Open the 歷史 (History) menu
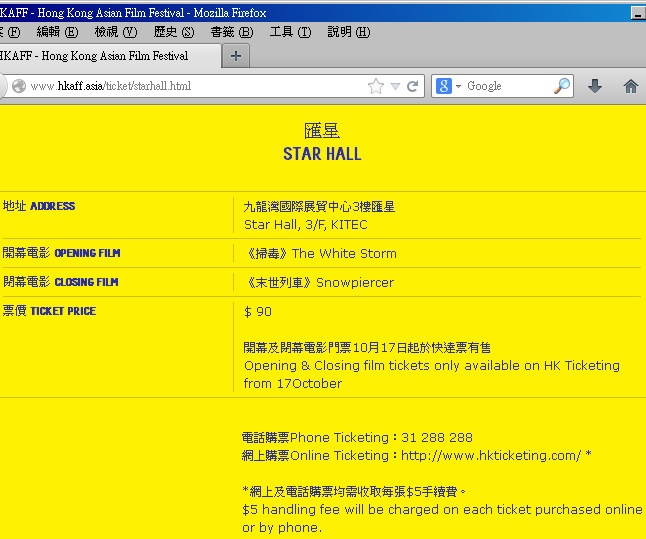This screenshot has width=646, height=539. coord(173,32)
